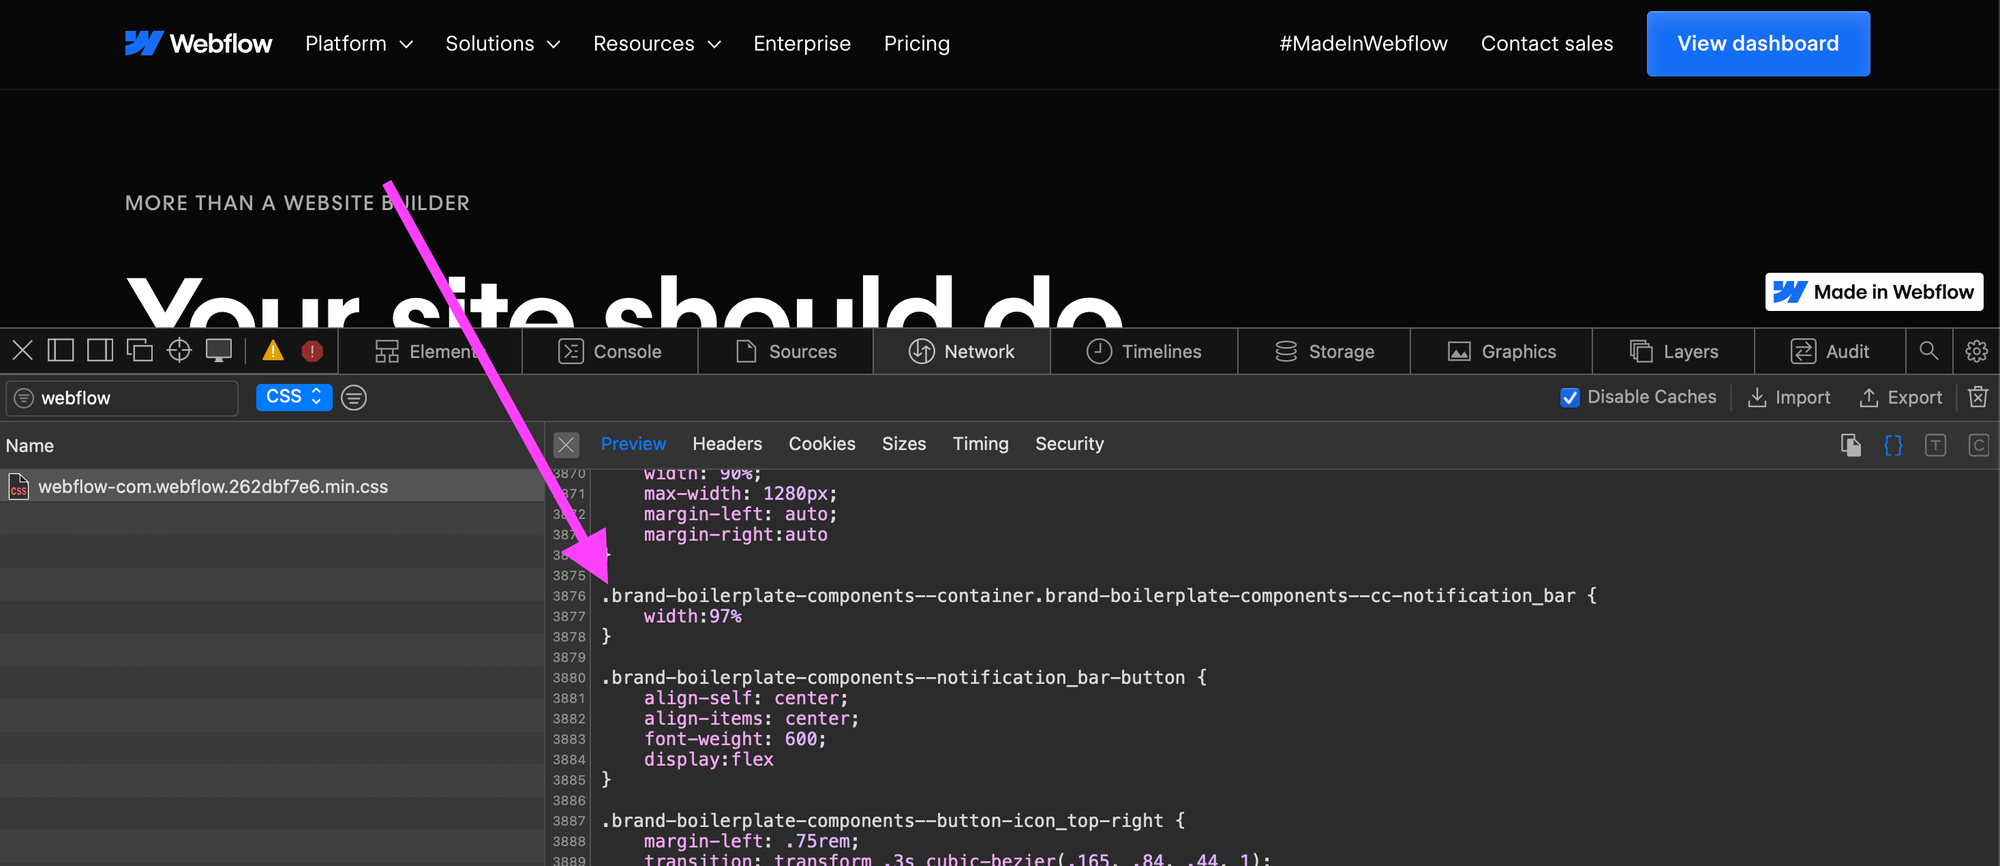Click line number 3880 in gutter
The image size is (2000, 866).
(569, 678)
